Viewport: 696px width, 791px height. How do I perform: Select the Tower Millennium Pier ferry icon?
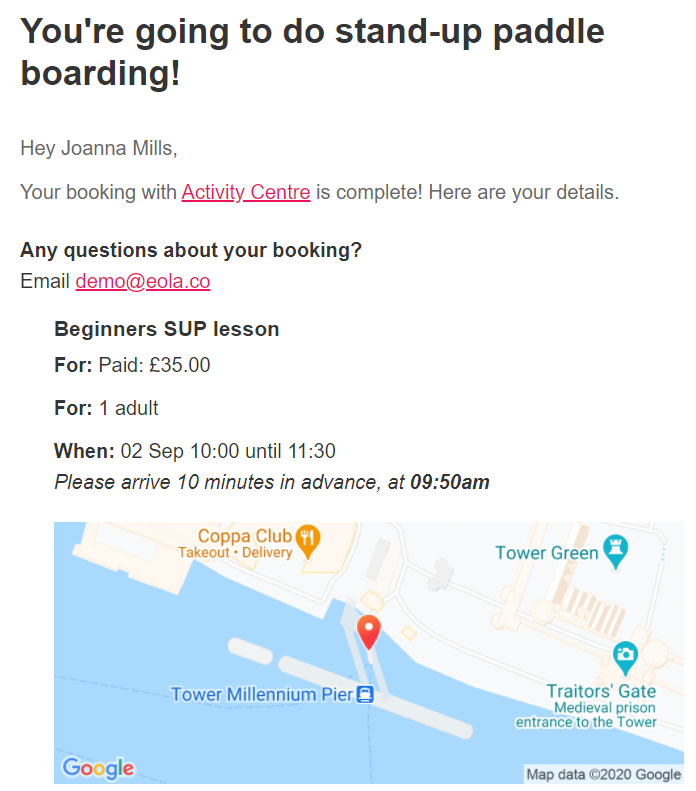tap(365, 694)
